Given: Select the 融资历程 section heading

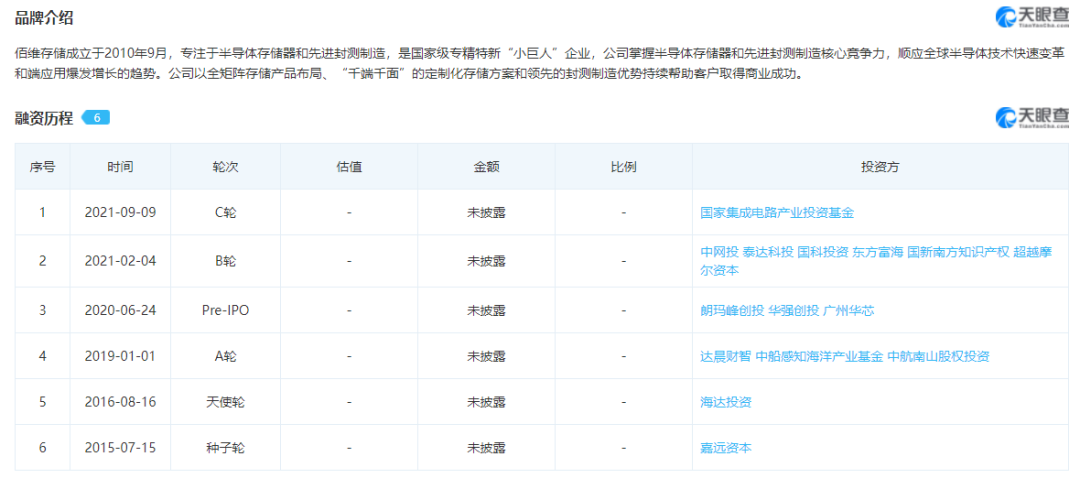Looking at the screenshot, I should (x=44, y=118).
